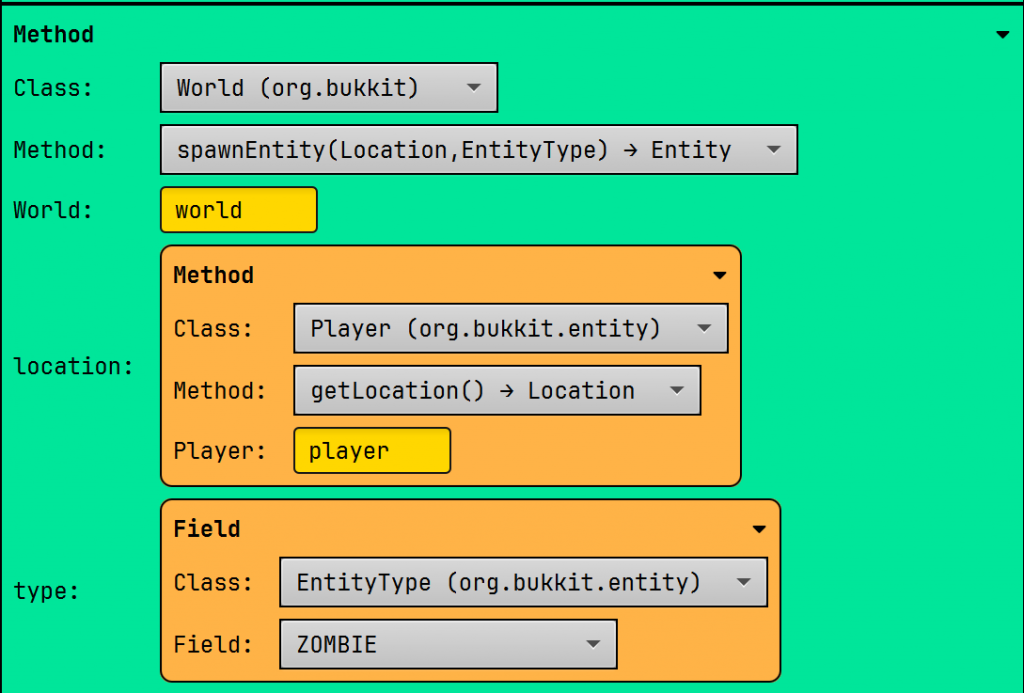
Task: Collapse the Field block using its arrow
Action: 758,529
